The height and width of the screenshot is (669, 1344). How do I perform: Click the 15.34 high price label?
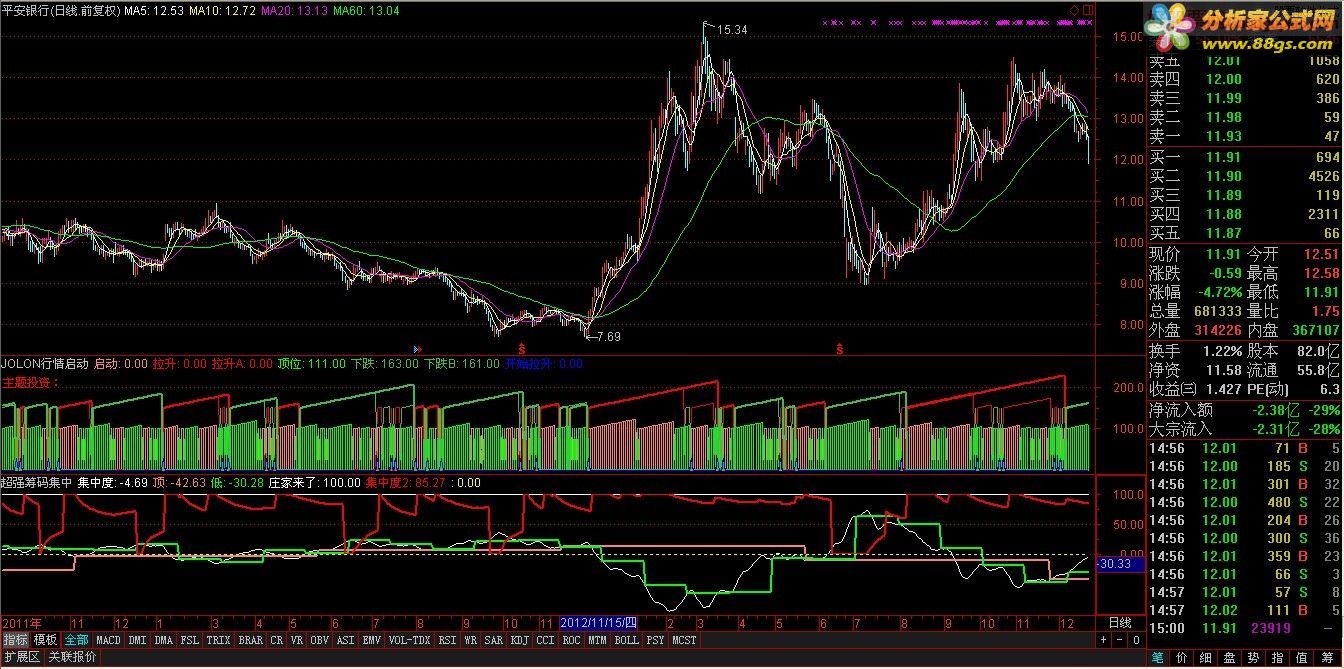[x=733, y=30]
